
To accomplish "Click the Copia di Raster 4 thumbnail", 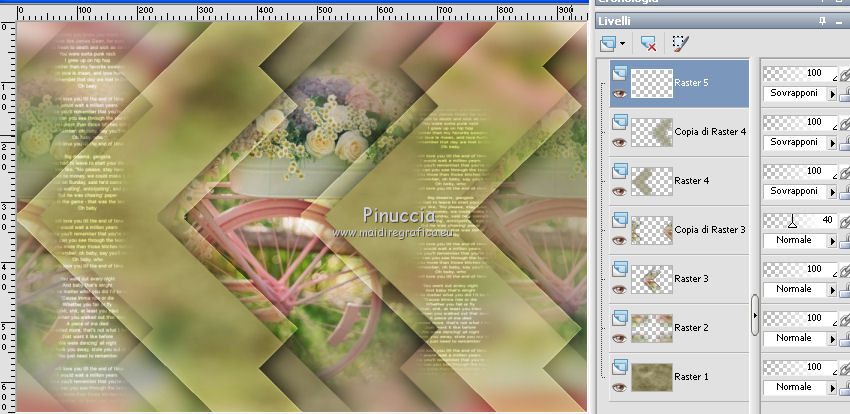I will point(652,132).
